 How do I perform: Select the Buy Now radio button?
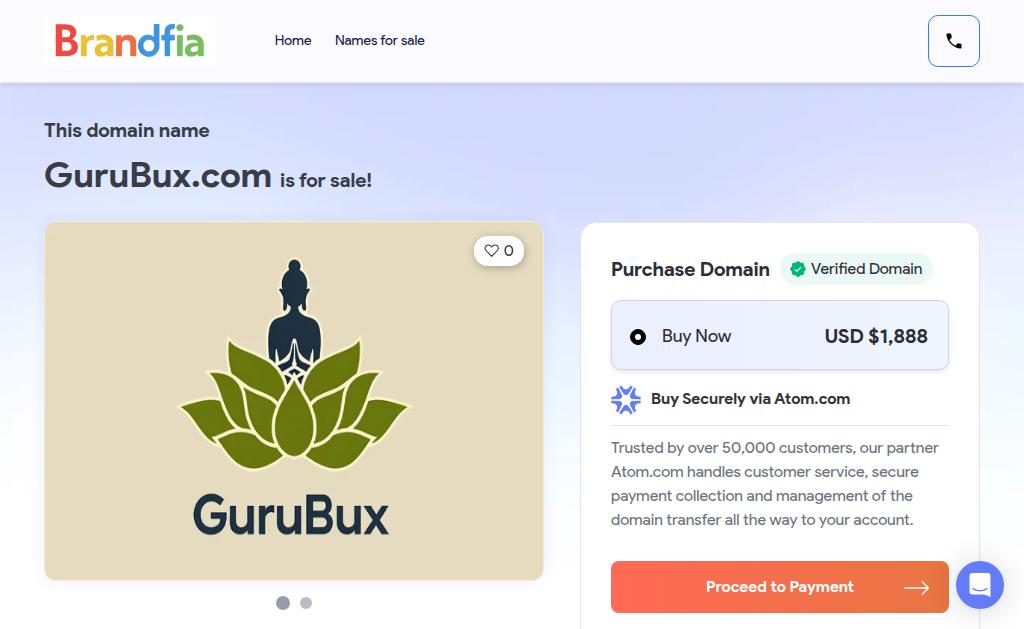[x=638, y=337]
